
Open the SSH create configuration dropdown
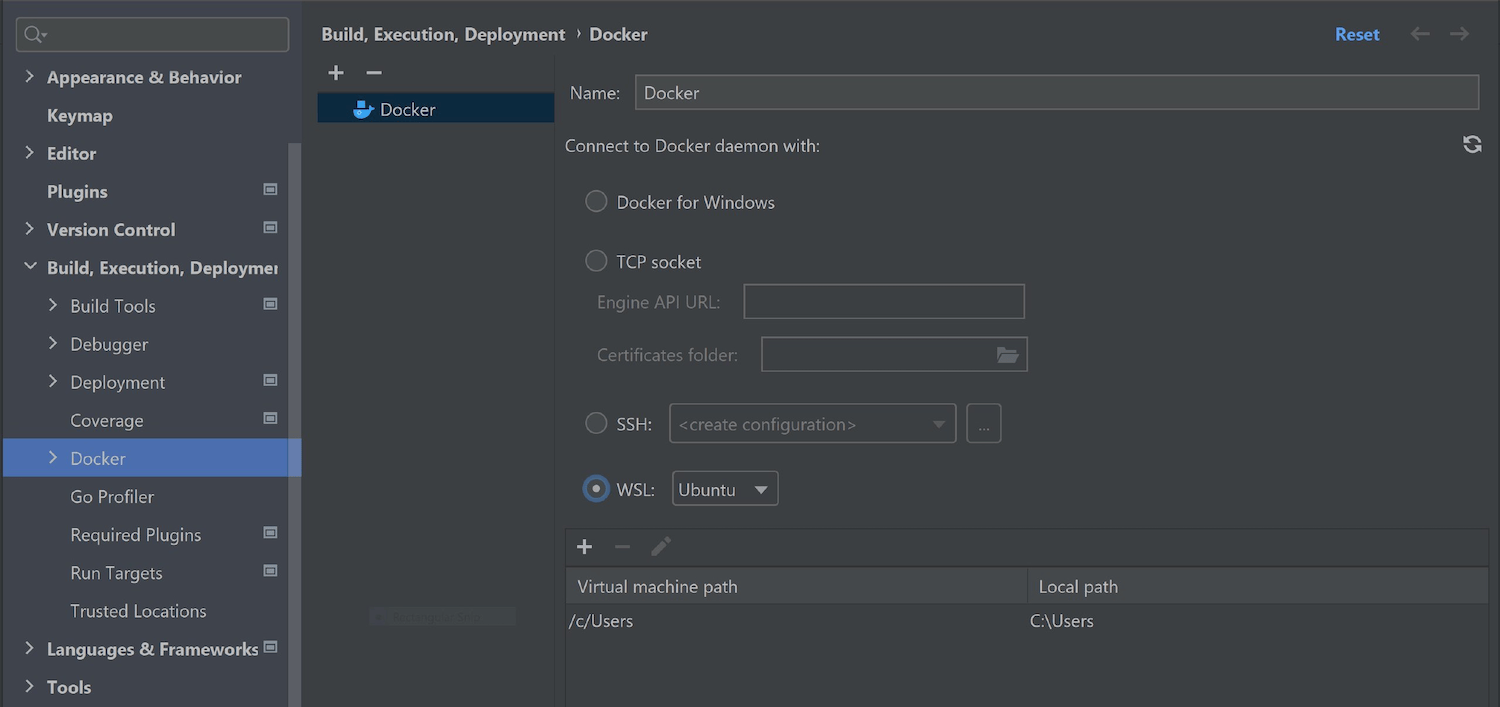coord(812,424)
